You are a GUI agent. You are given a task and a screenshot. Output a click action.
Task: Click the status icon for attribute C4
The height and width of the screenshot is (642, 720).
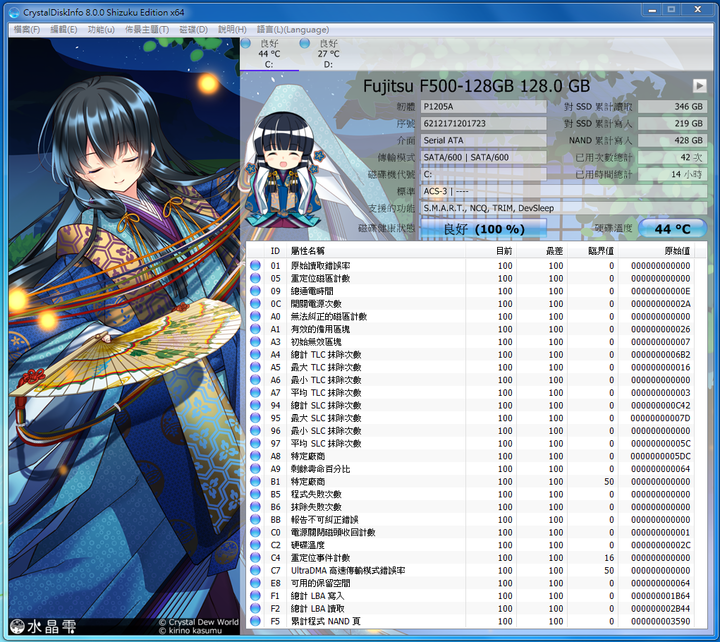[255, 558]
